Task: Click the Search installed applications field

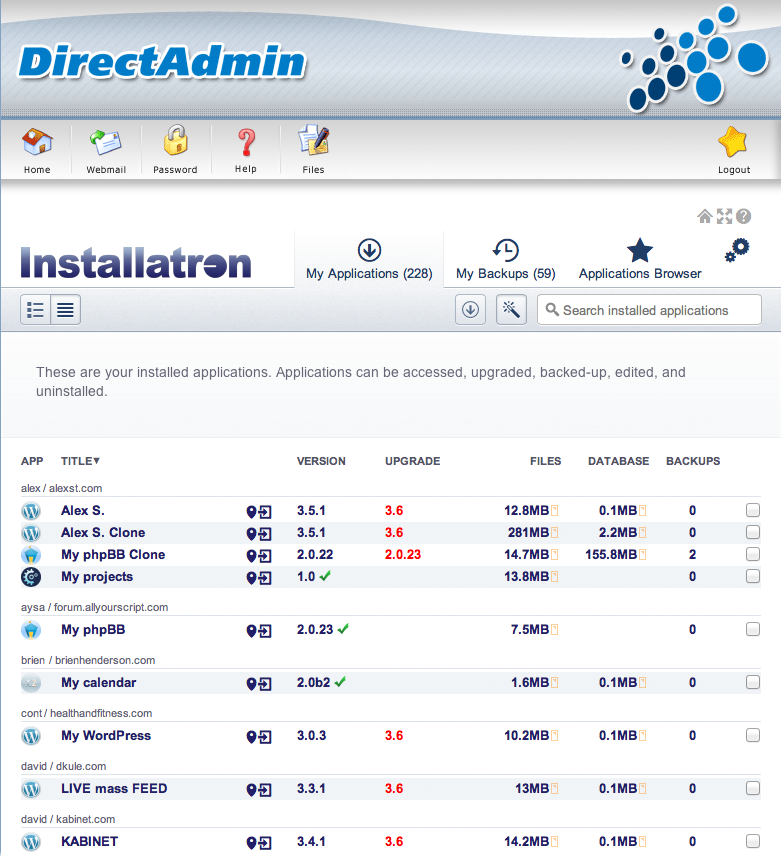Action: (x=649, y=310)
